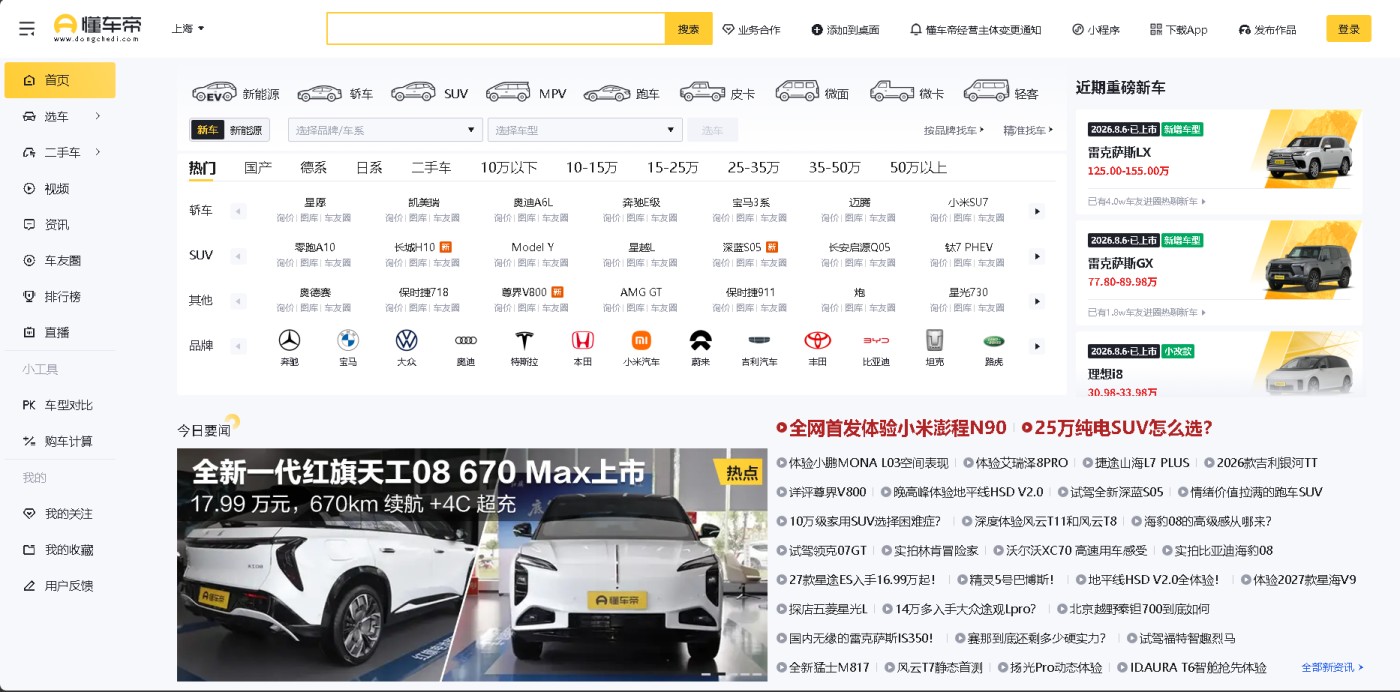Open the 全部新资讯 link
1400x692 pixels.
click(x=1333, y=667)
